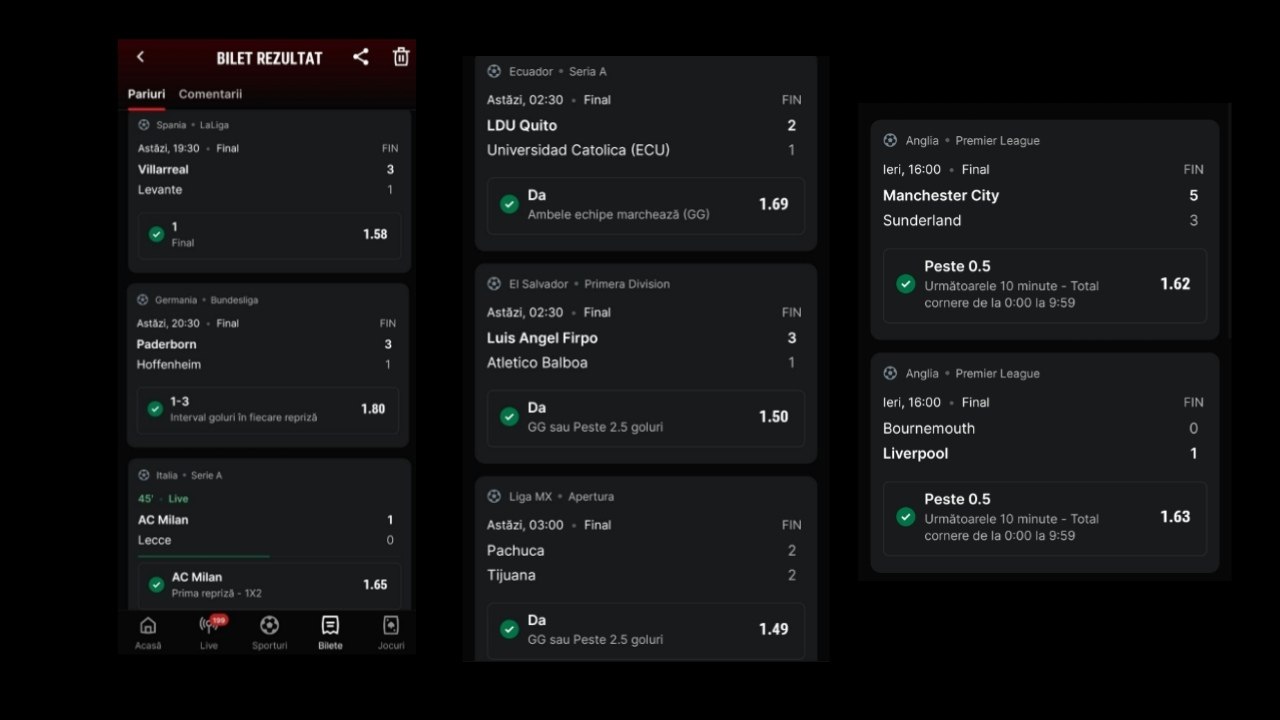Screen dimensions: 1280x720
Task: Select the Lecce team name
Action: click(x=154, y=540)
